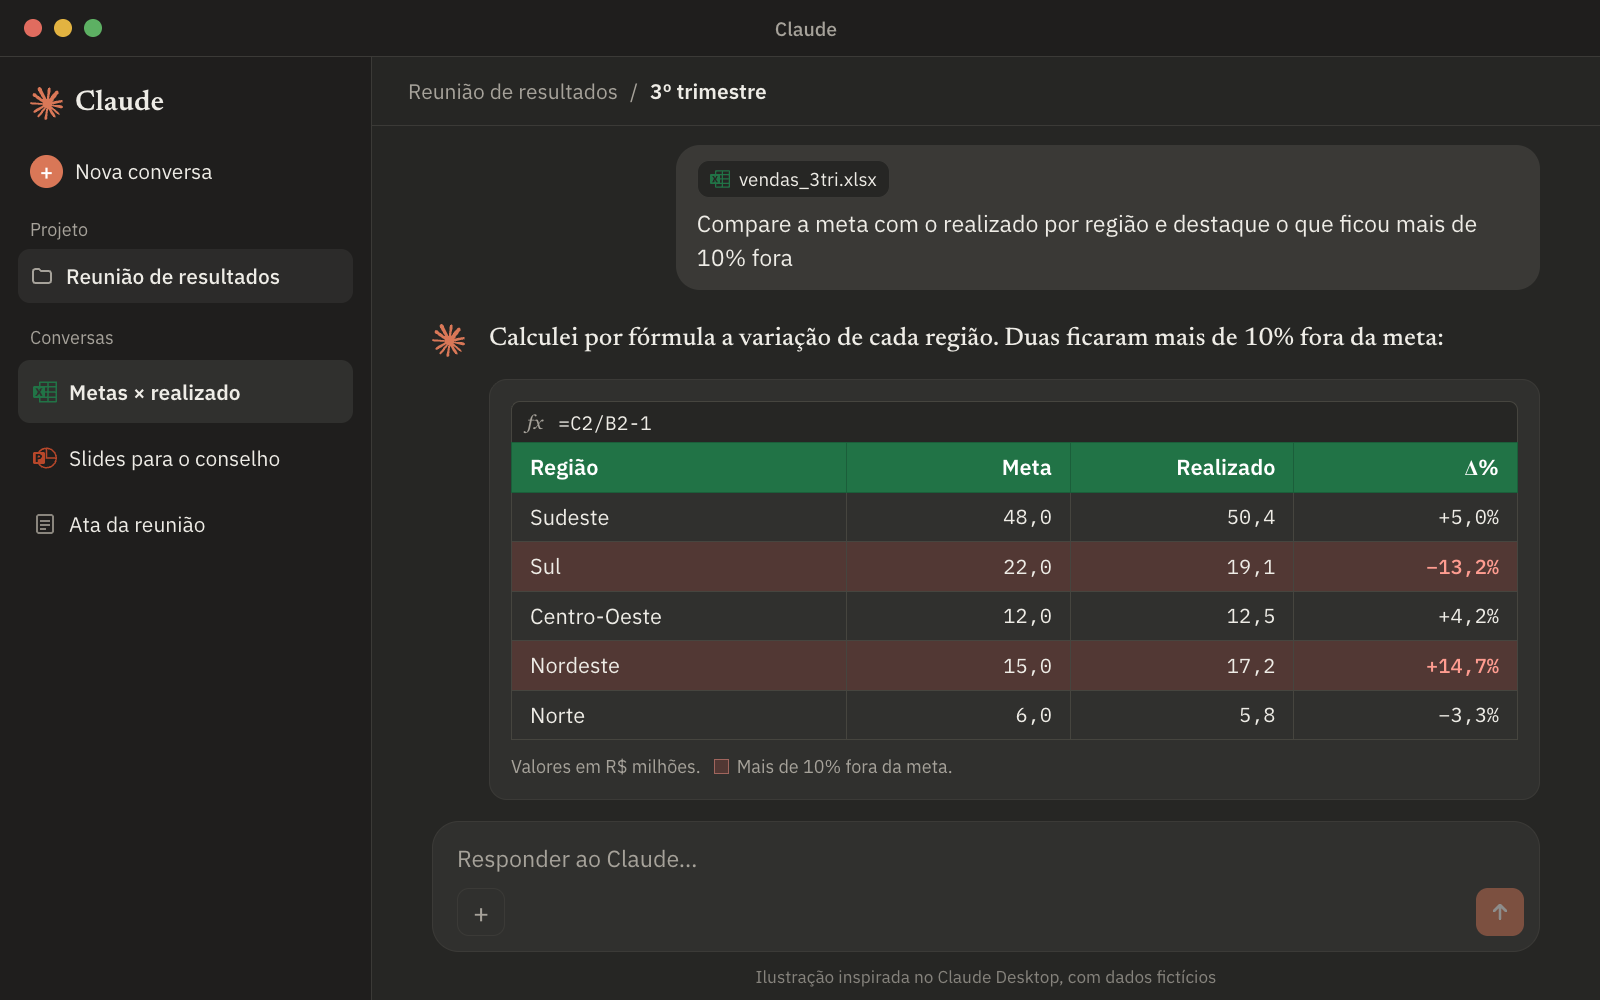Image resolution: width=1600 pixels, height=1000 pixels.
Task: Maximize the window with the green button
Action: pyautogui.click(x=93, y=28)
